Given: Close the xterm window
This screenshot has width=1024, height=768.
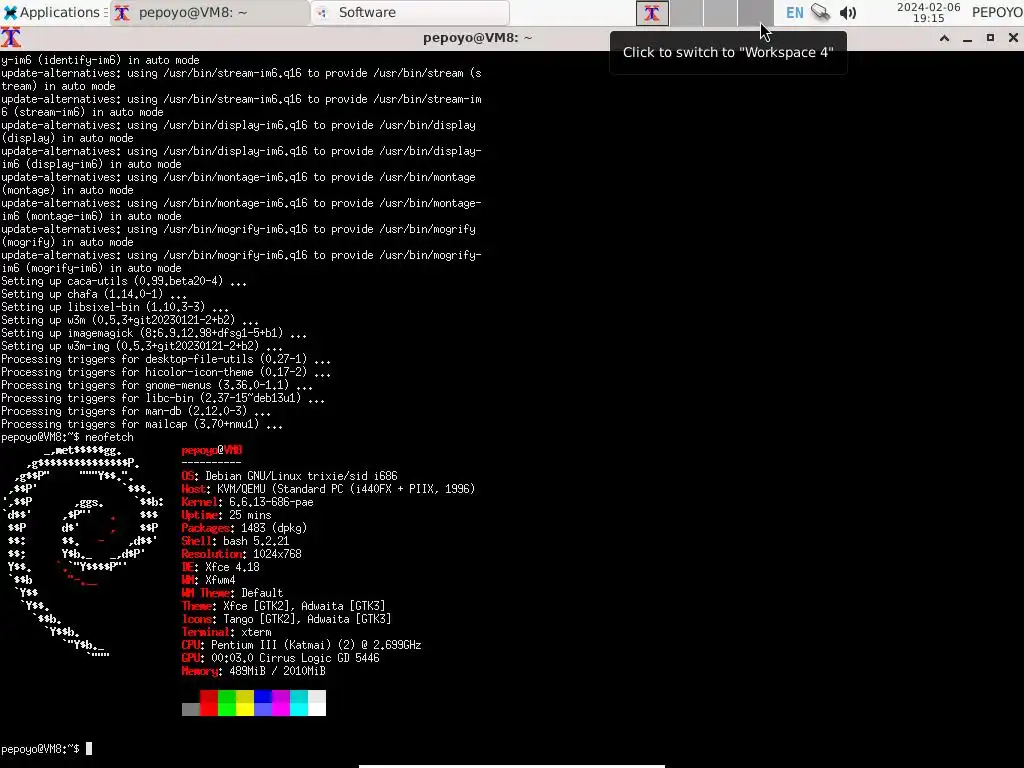Looking at the screenshot, I should (1013, 38).
